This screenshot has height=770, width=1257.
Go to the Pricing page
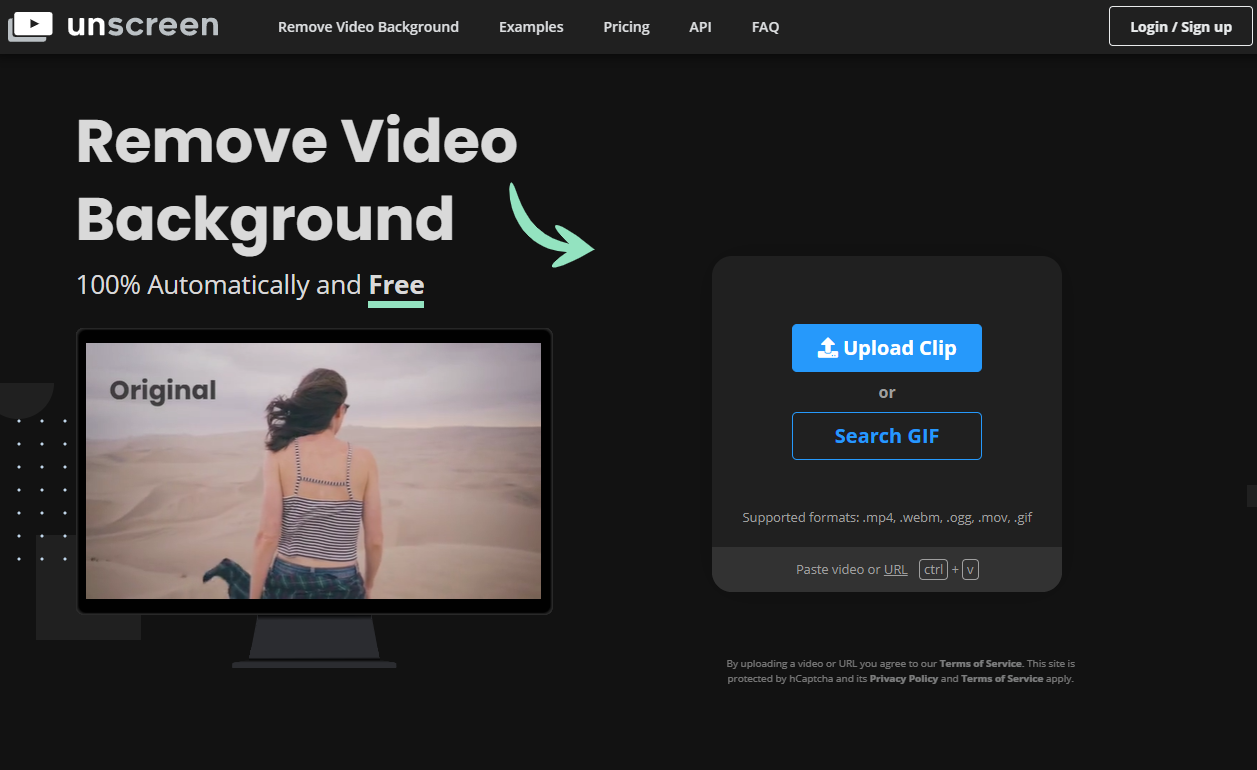click(626, 27)
